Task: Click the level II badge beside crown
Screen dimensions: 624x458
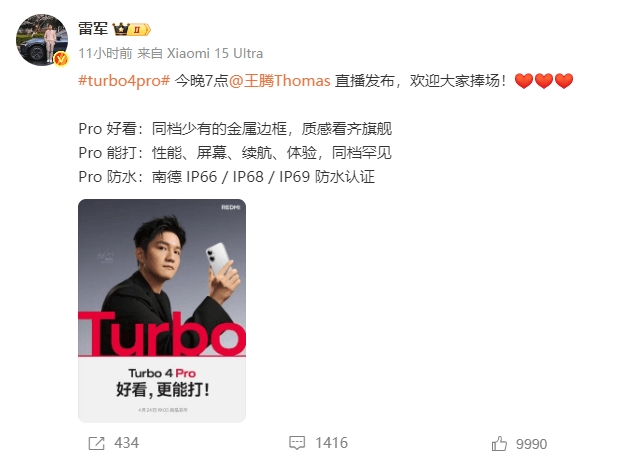Action: point(139,30)
